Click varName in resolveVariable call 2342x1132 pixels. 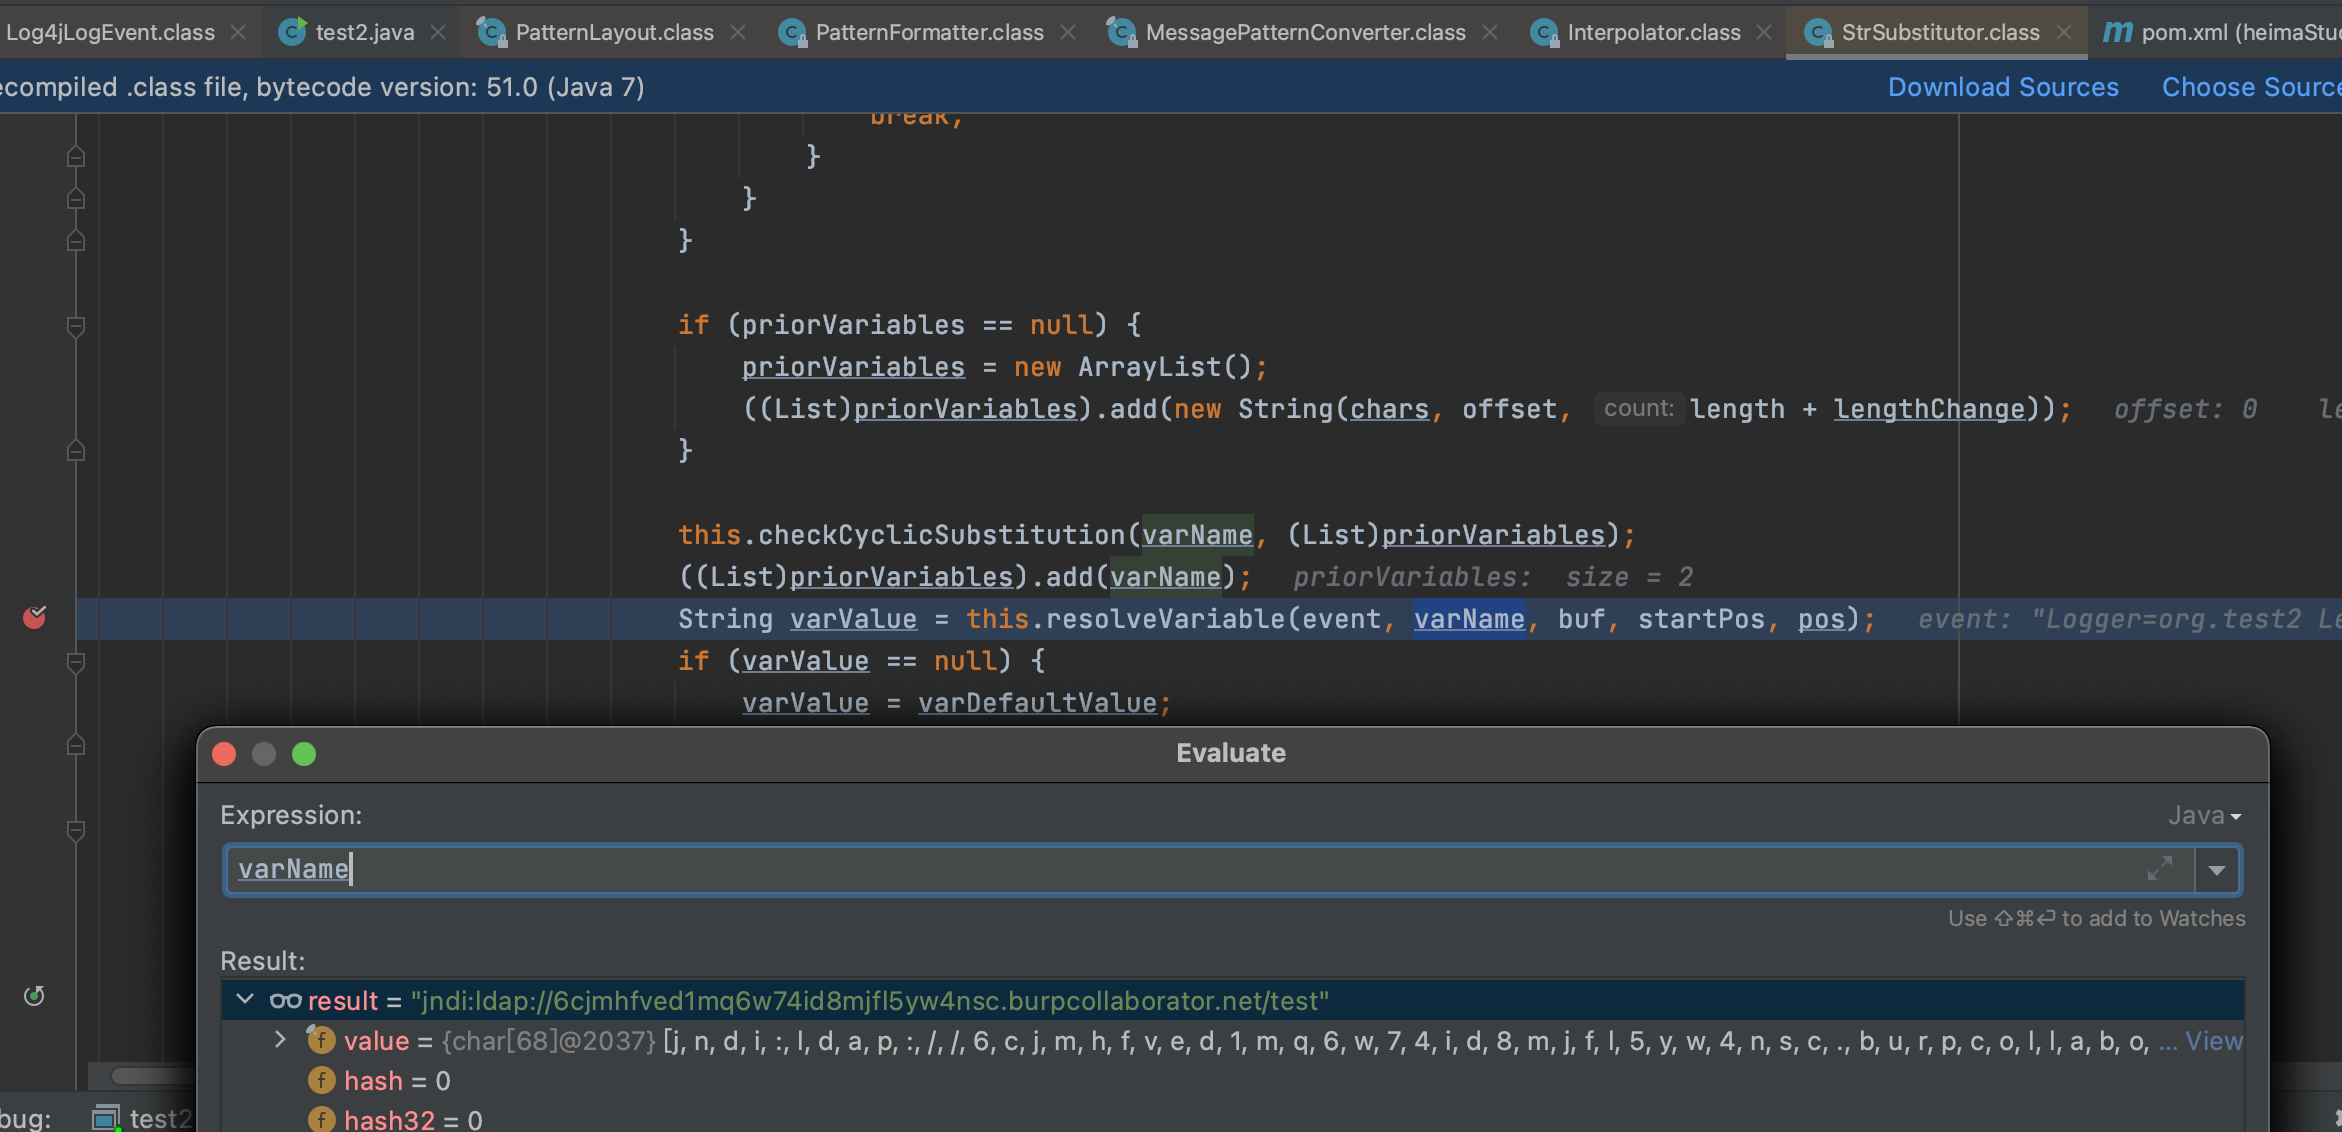1469,619
